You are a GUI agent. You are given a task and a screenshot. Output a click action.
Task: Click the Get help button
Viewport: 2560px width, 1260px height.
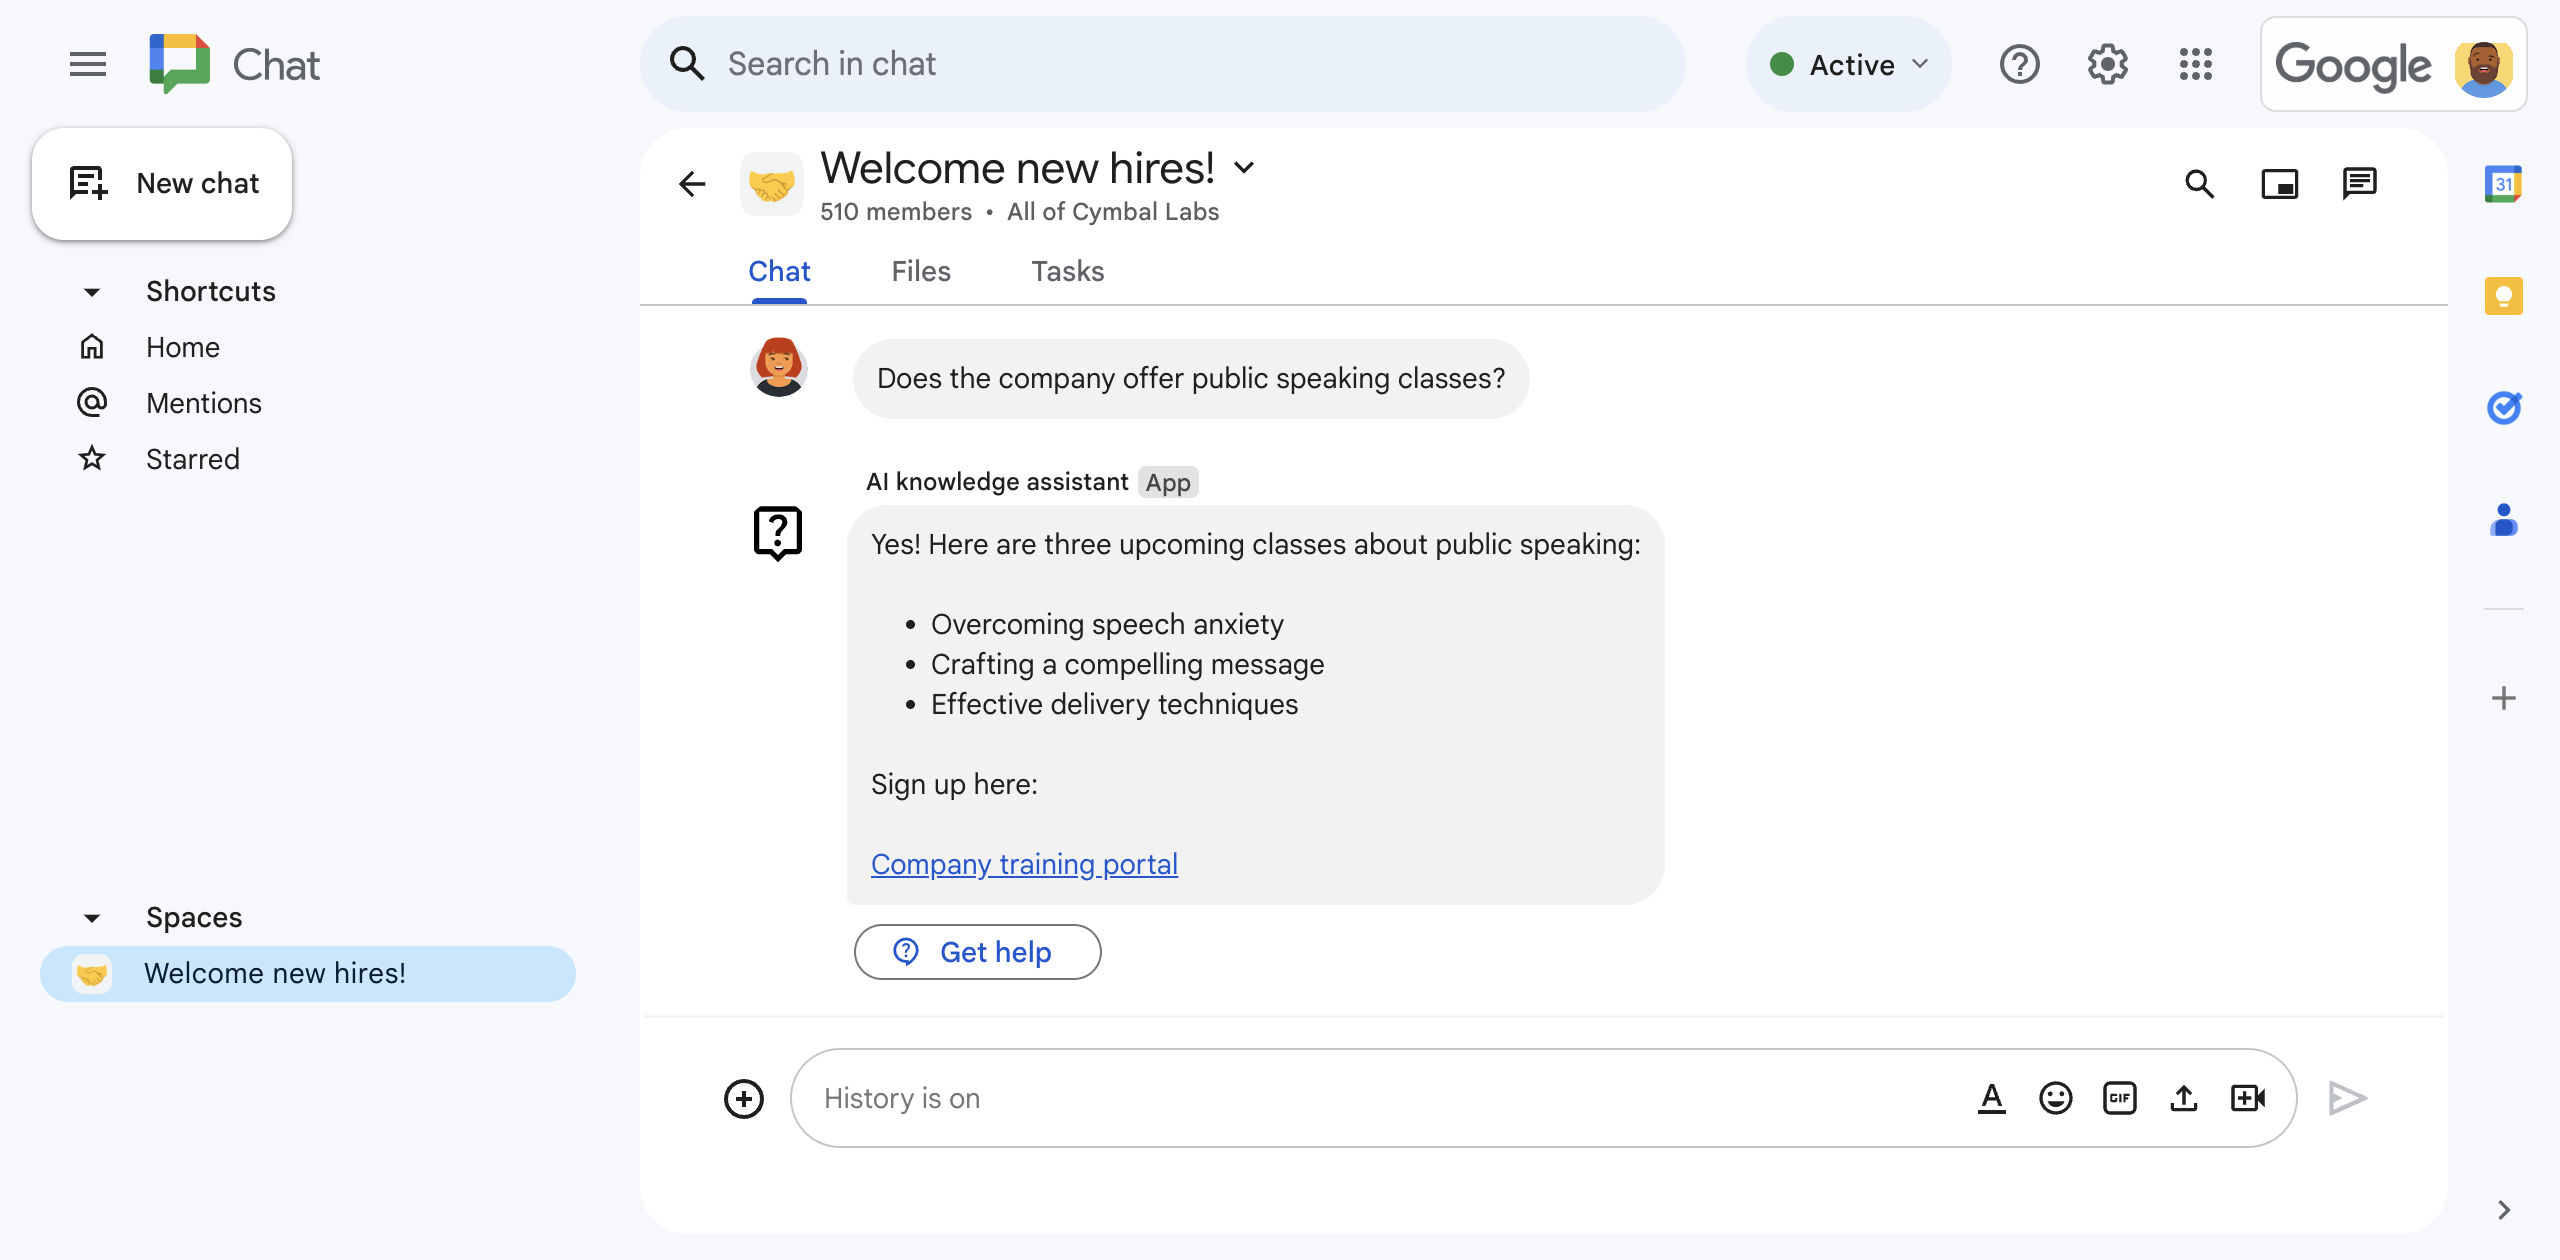[978, 952]
